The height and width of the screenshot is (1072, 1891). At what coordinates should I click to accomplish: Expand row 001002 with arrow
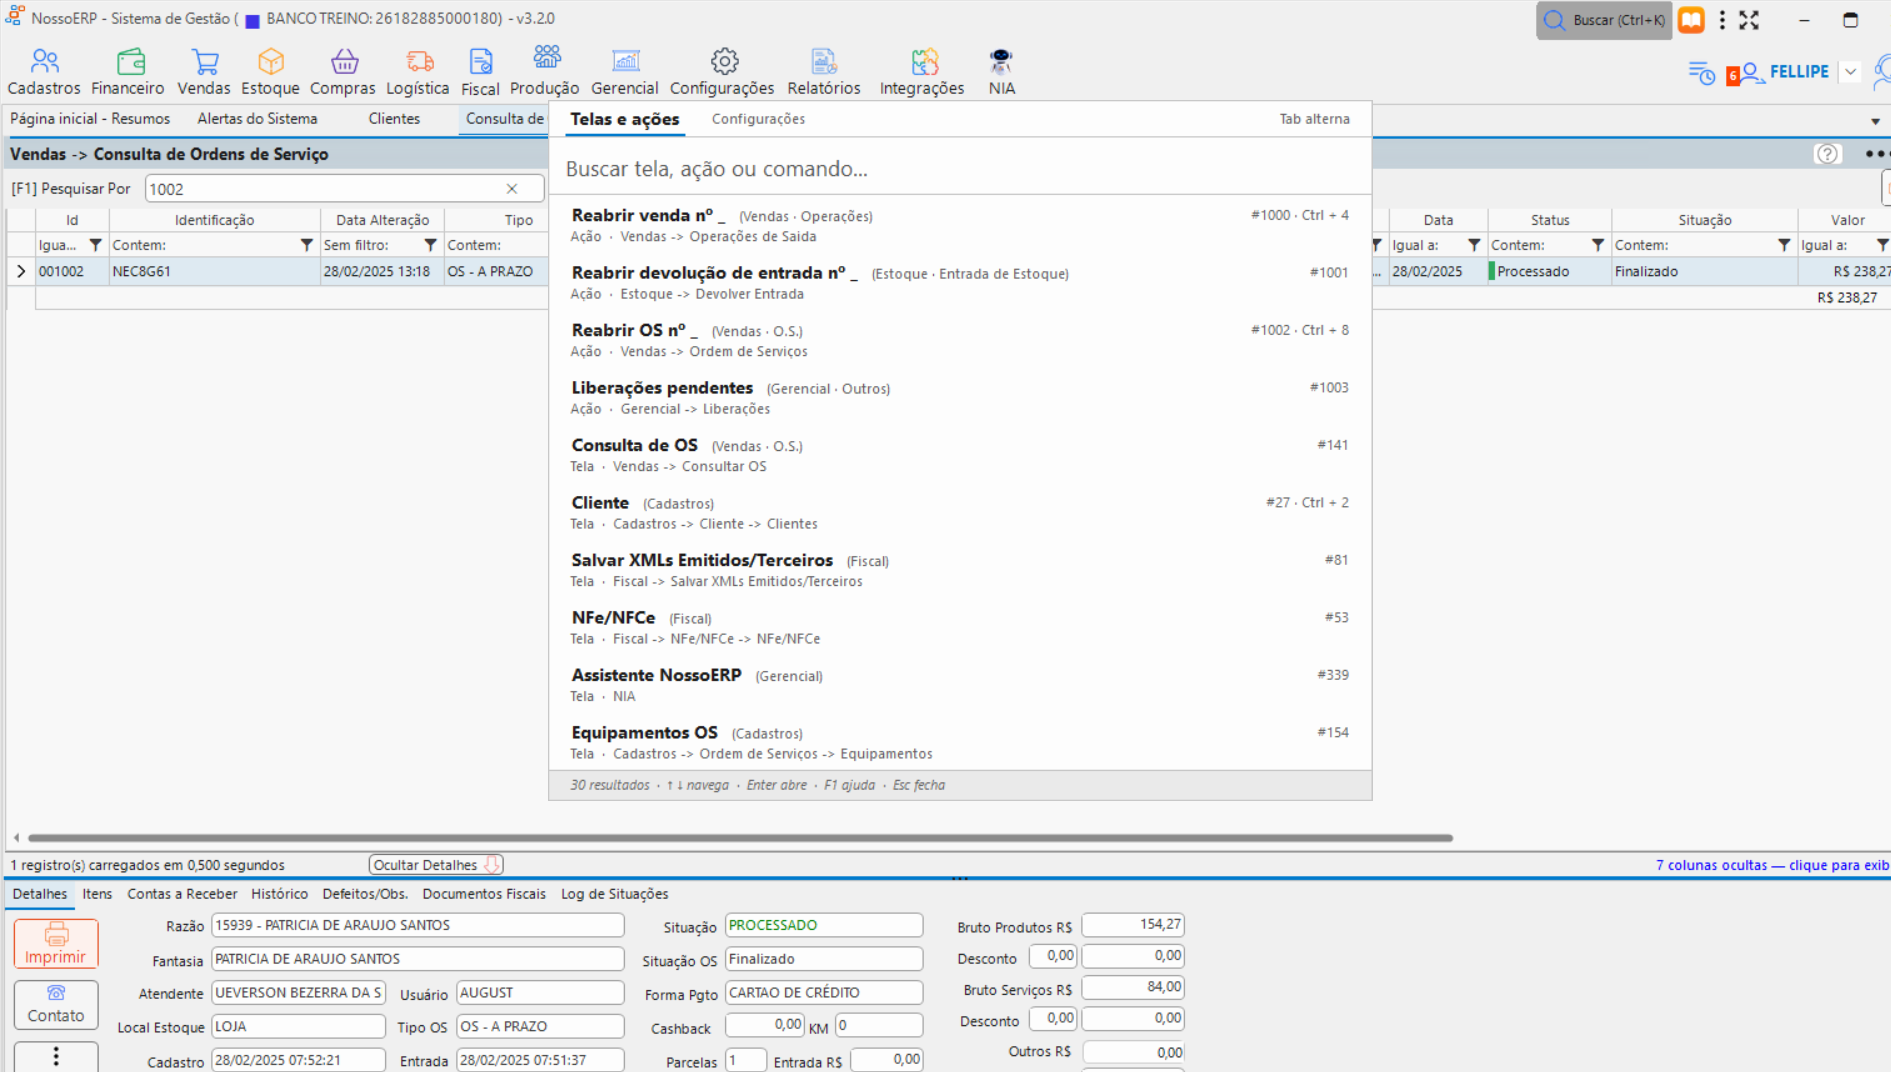click(21, 271)
